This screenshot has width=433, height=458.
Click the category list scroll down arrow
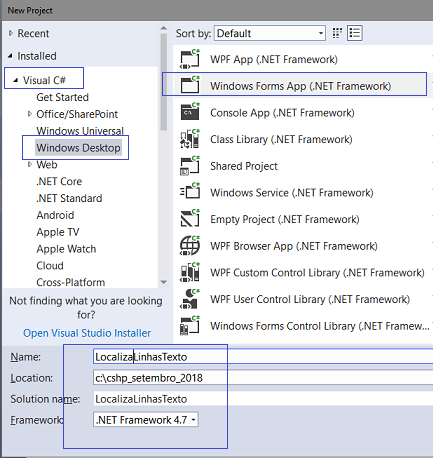coord(164,282)
